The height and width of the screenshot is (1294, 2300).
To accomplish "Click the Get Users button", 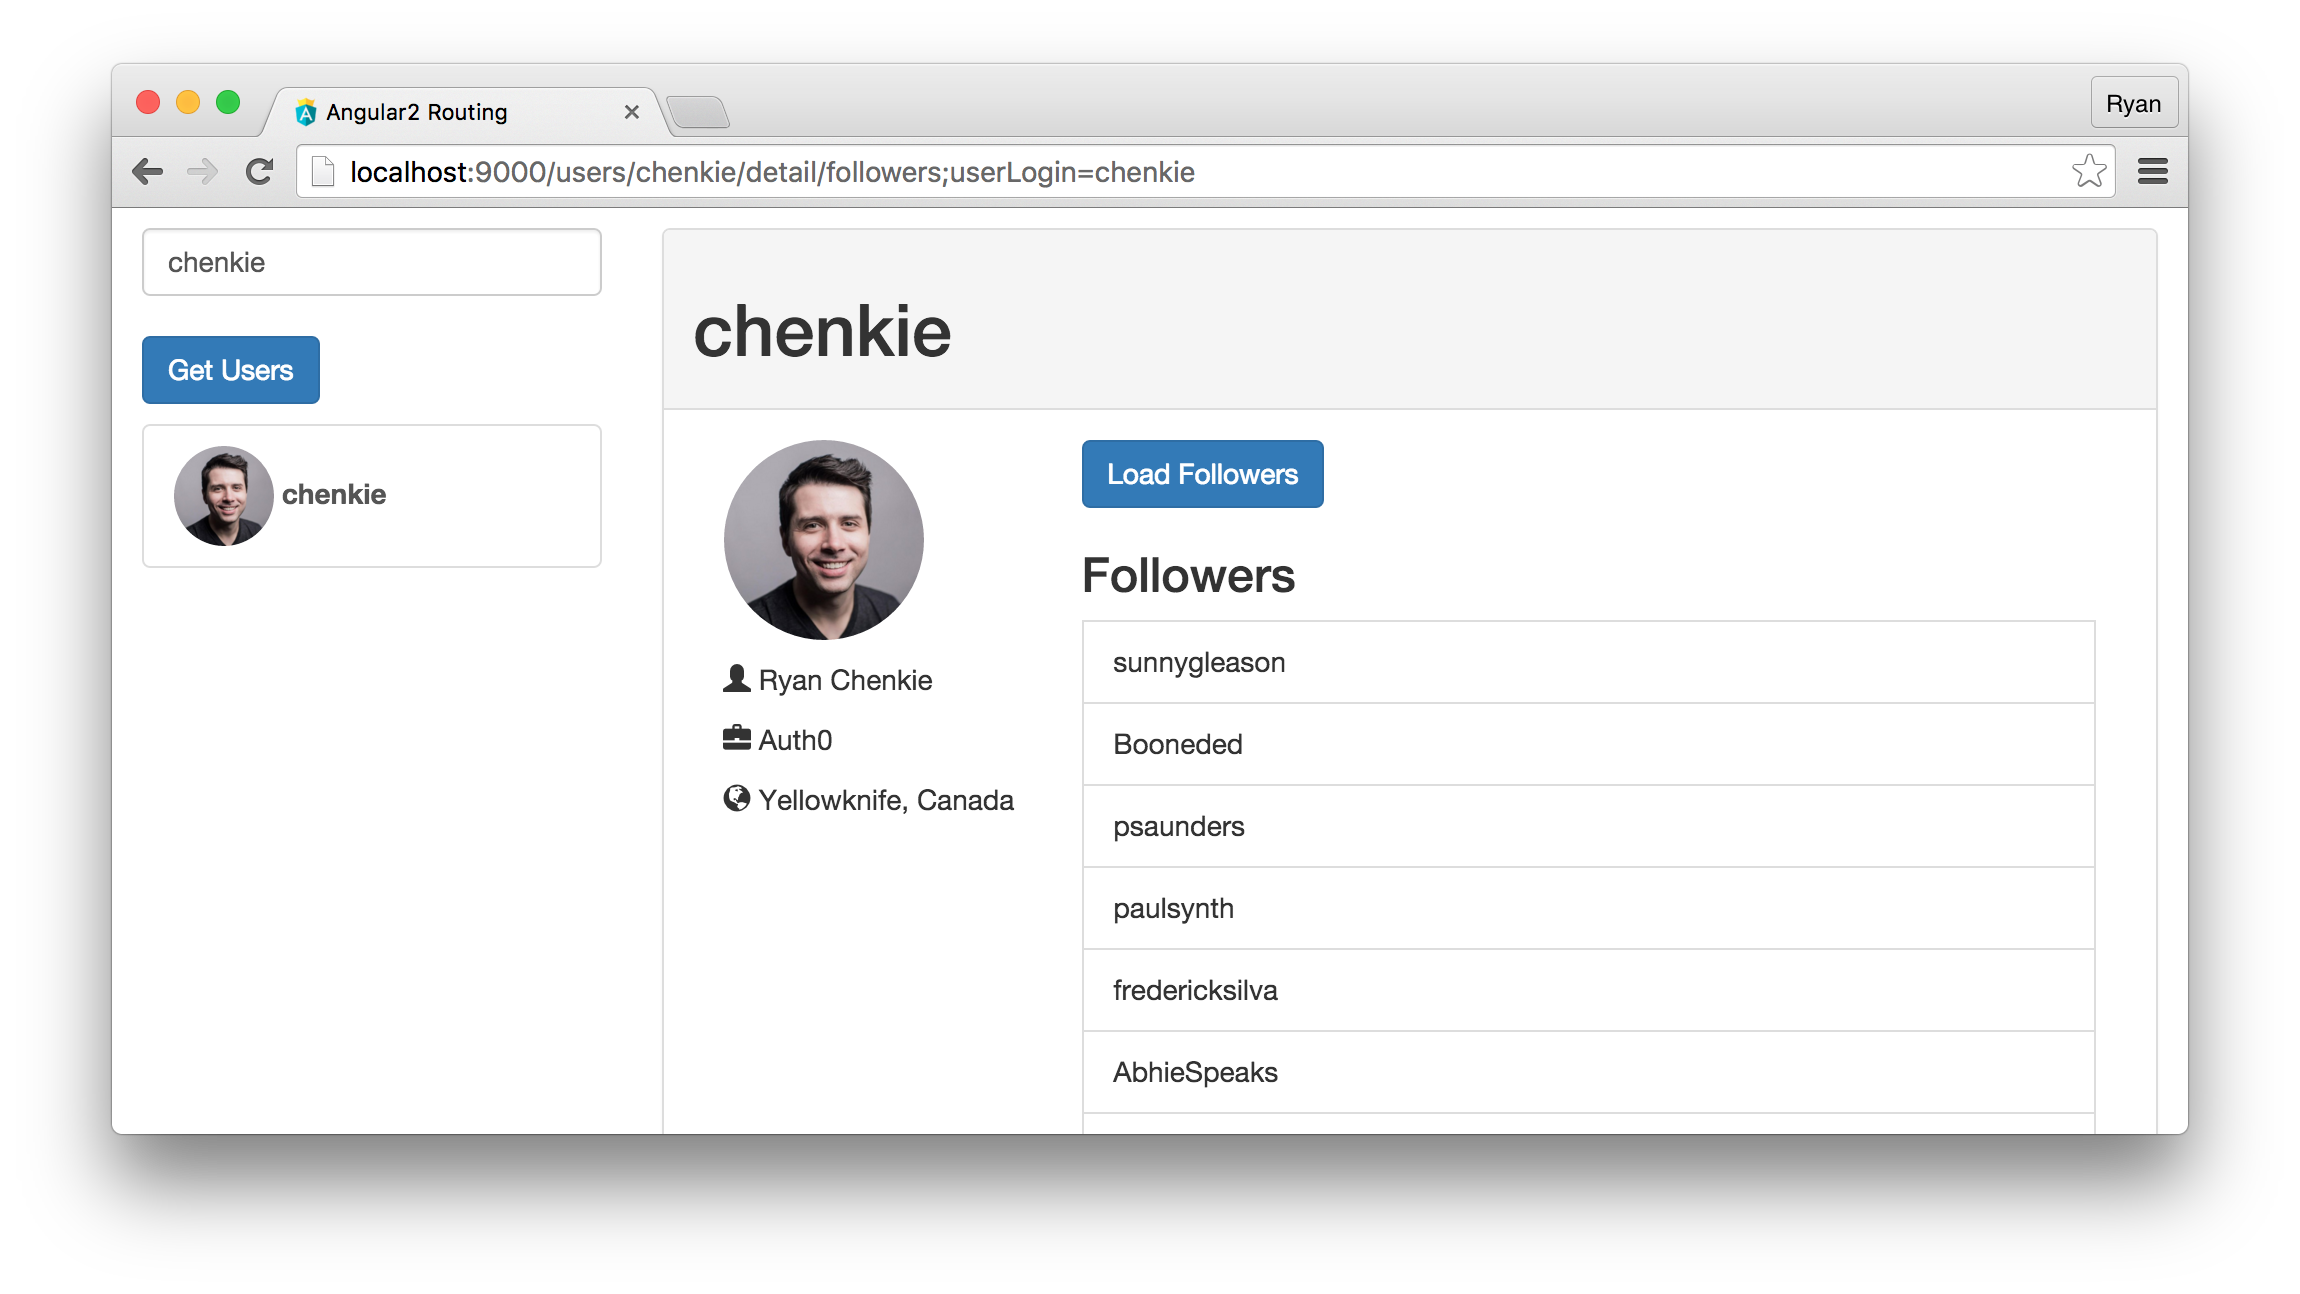I will point(231,370).
